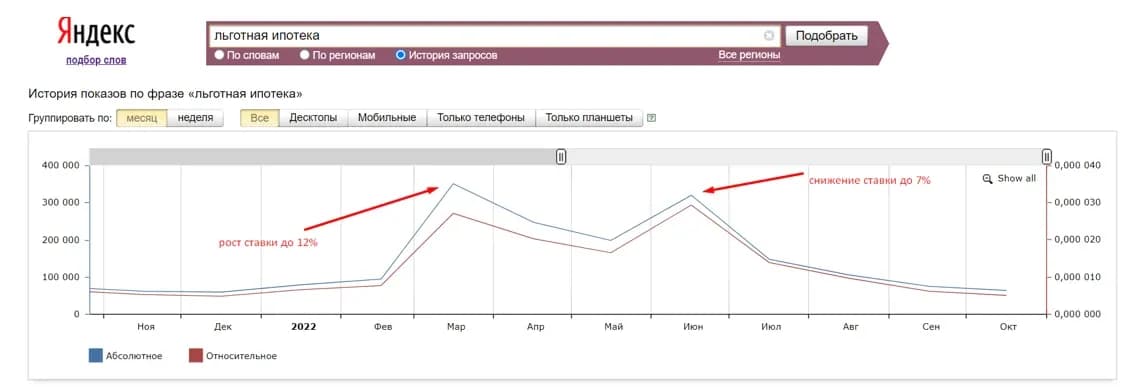Click the Подобрать button
1131x389 pixels.
coord(827,35)
